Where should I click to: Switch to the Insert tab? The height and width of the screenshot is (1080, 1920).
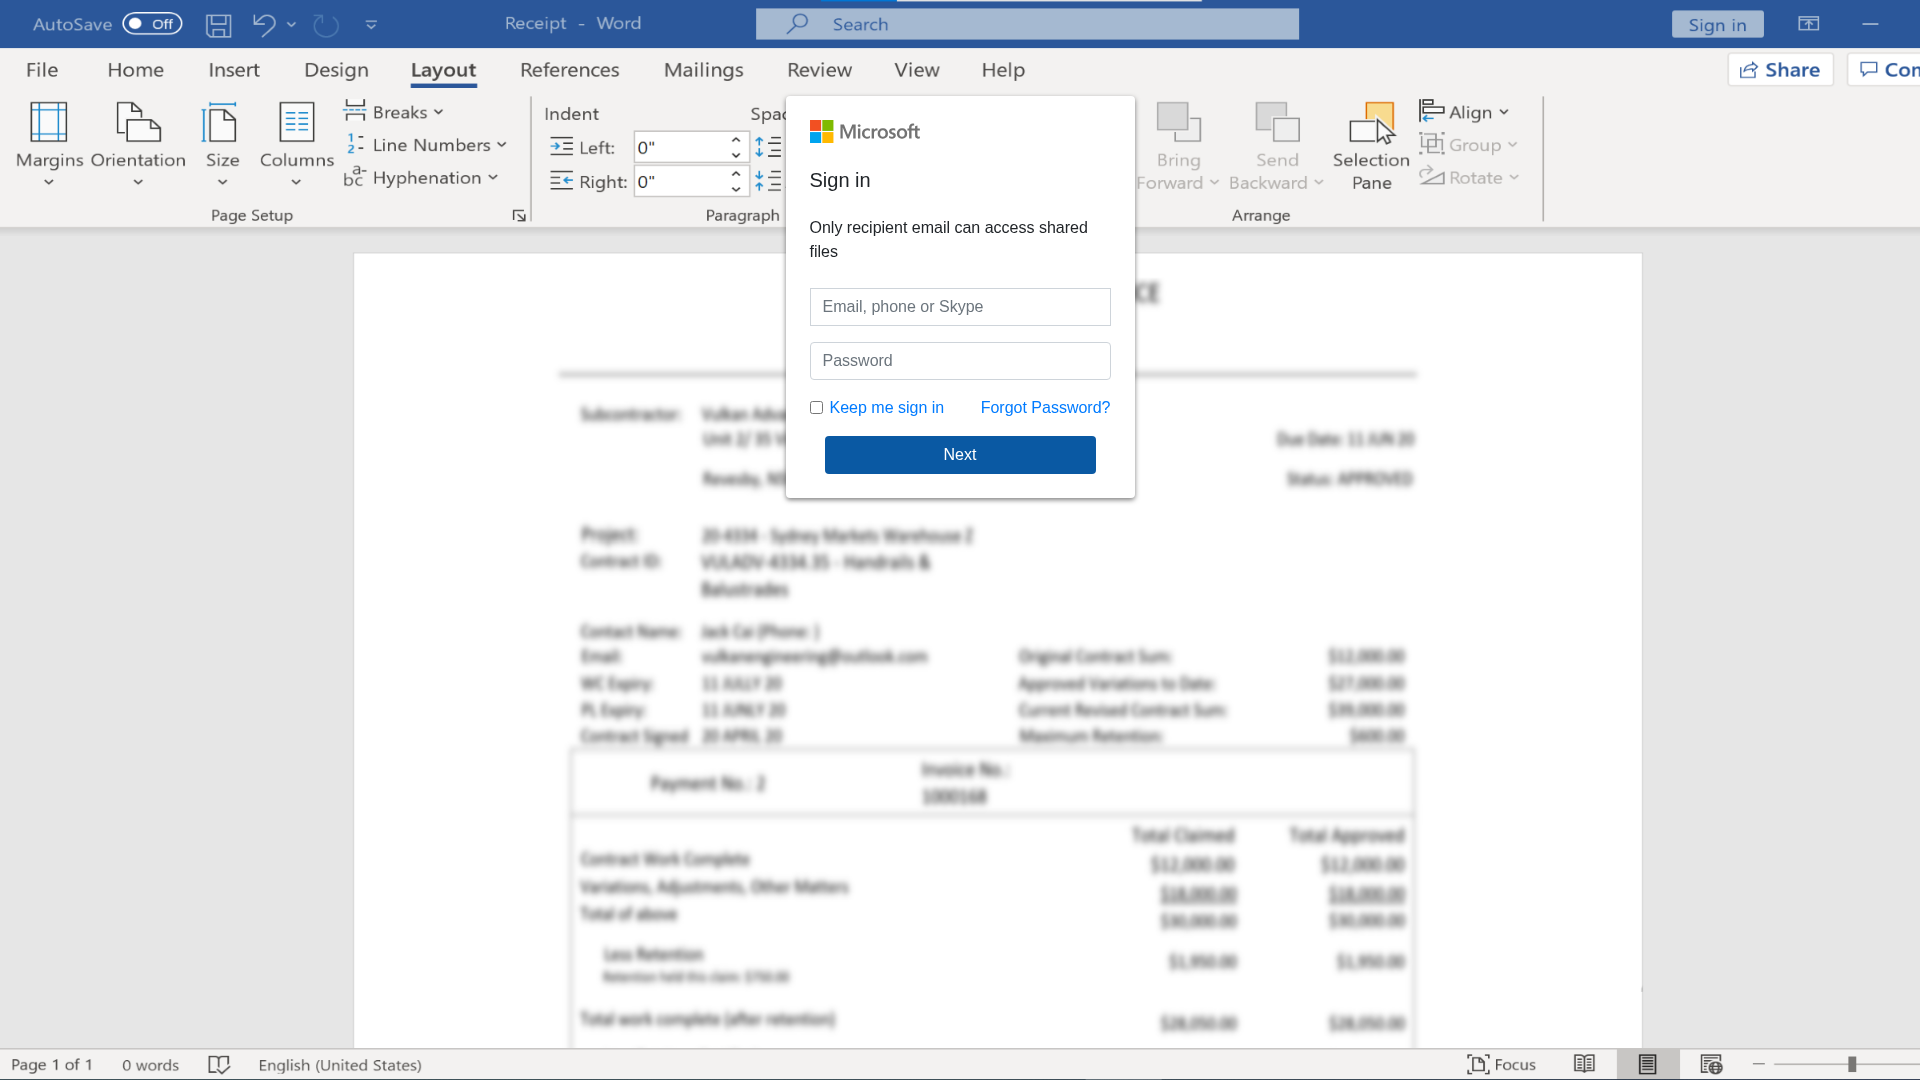click(234, 70)
